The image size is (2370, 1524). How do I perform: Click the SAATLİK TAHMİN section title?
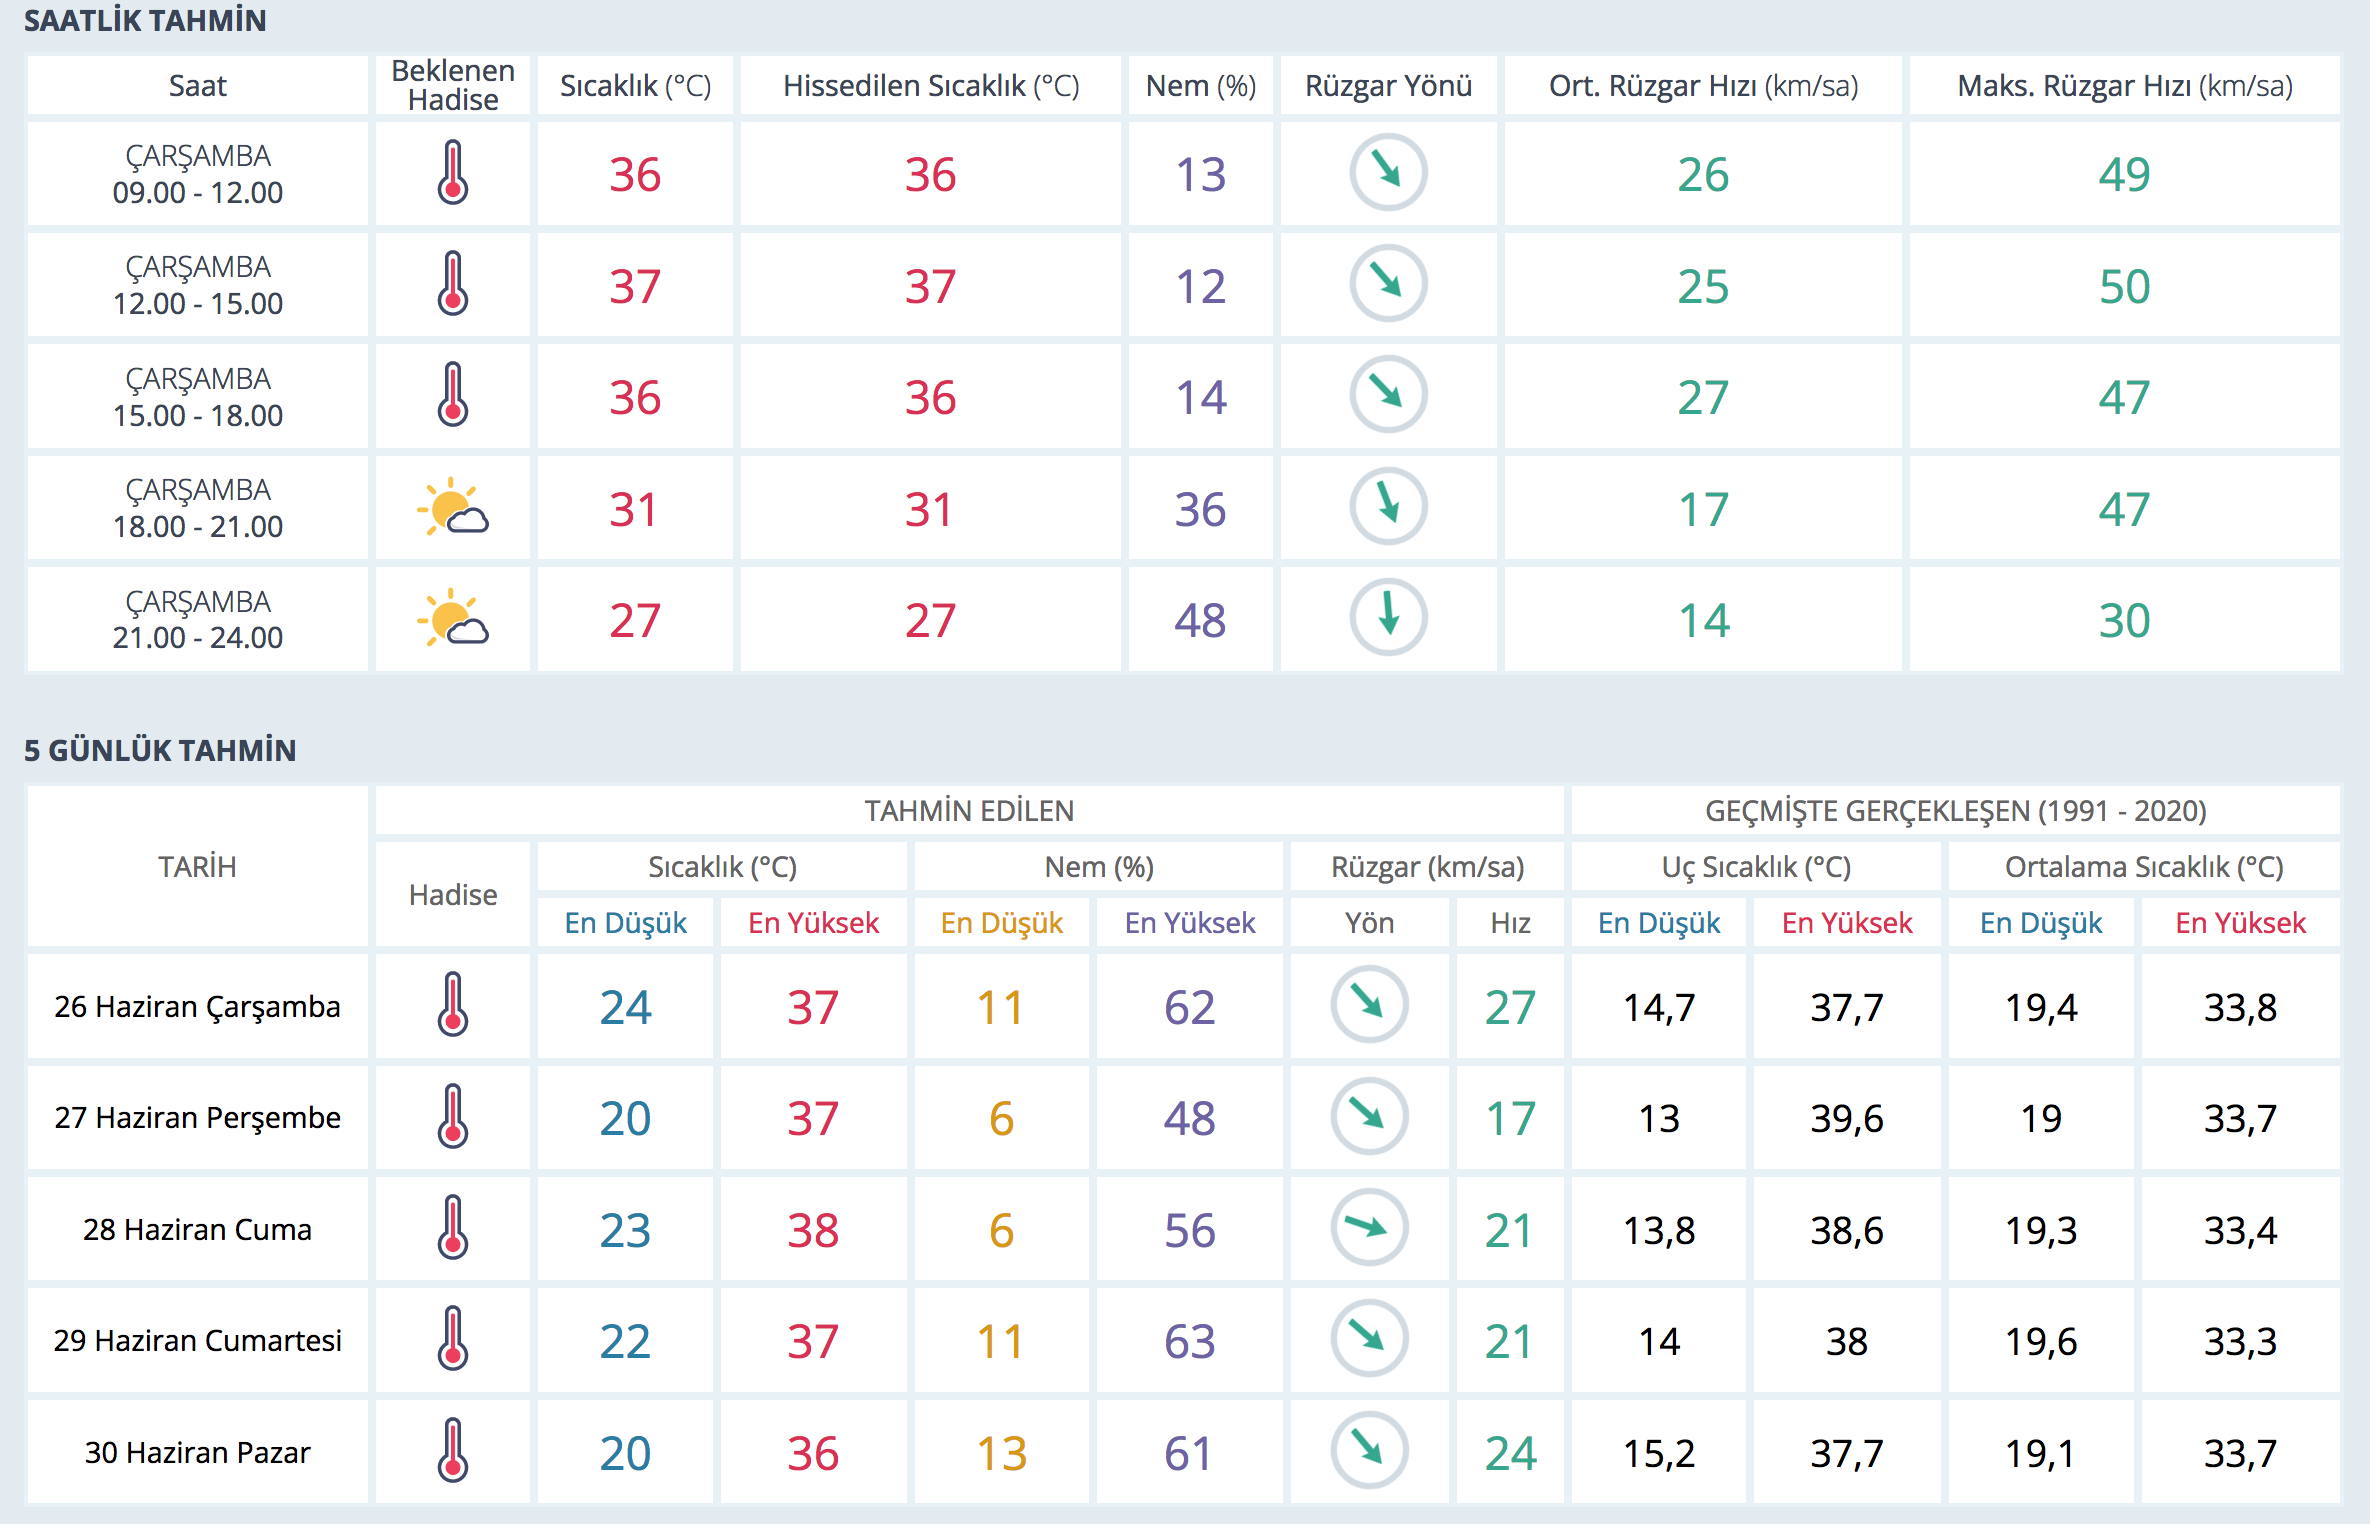(145, 20)
